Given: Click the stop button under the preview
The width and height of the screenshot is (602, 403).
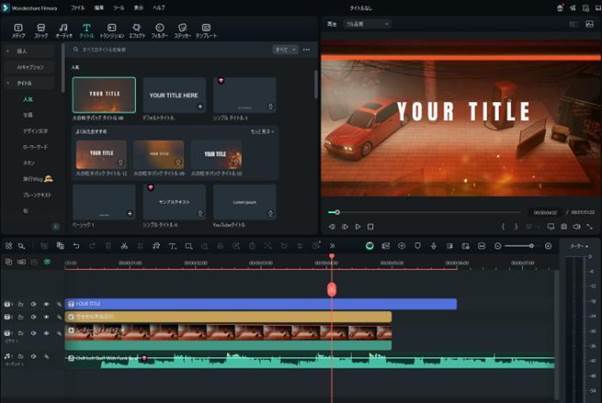Looking at the screenshot, I should [x=372, y=227].
